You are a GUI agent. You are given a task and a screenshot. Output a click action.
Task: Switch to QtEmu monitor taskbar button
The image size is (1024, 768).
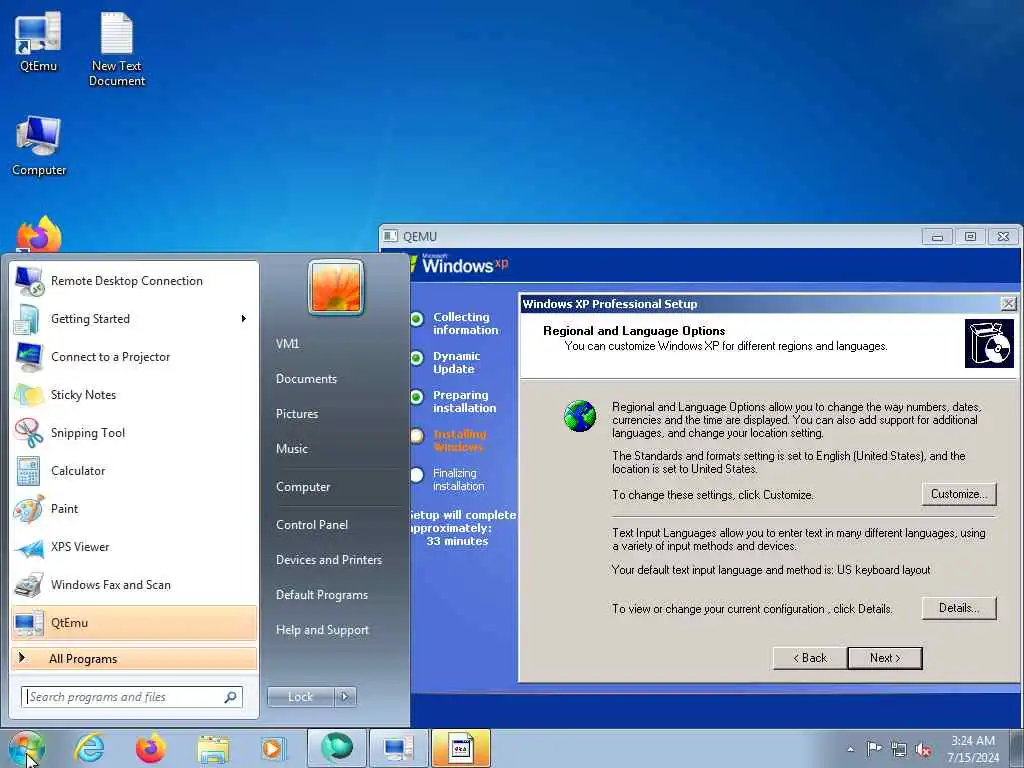coord(399,748)
